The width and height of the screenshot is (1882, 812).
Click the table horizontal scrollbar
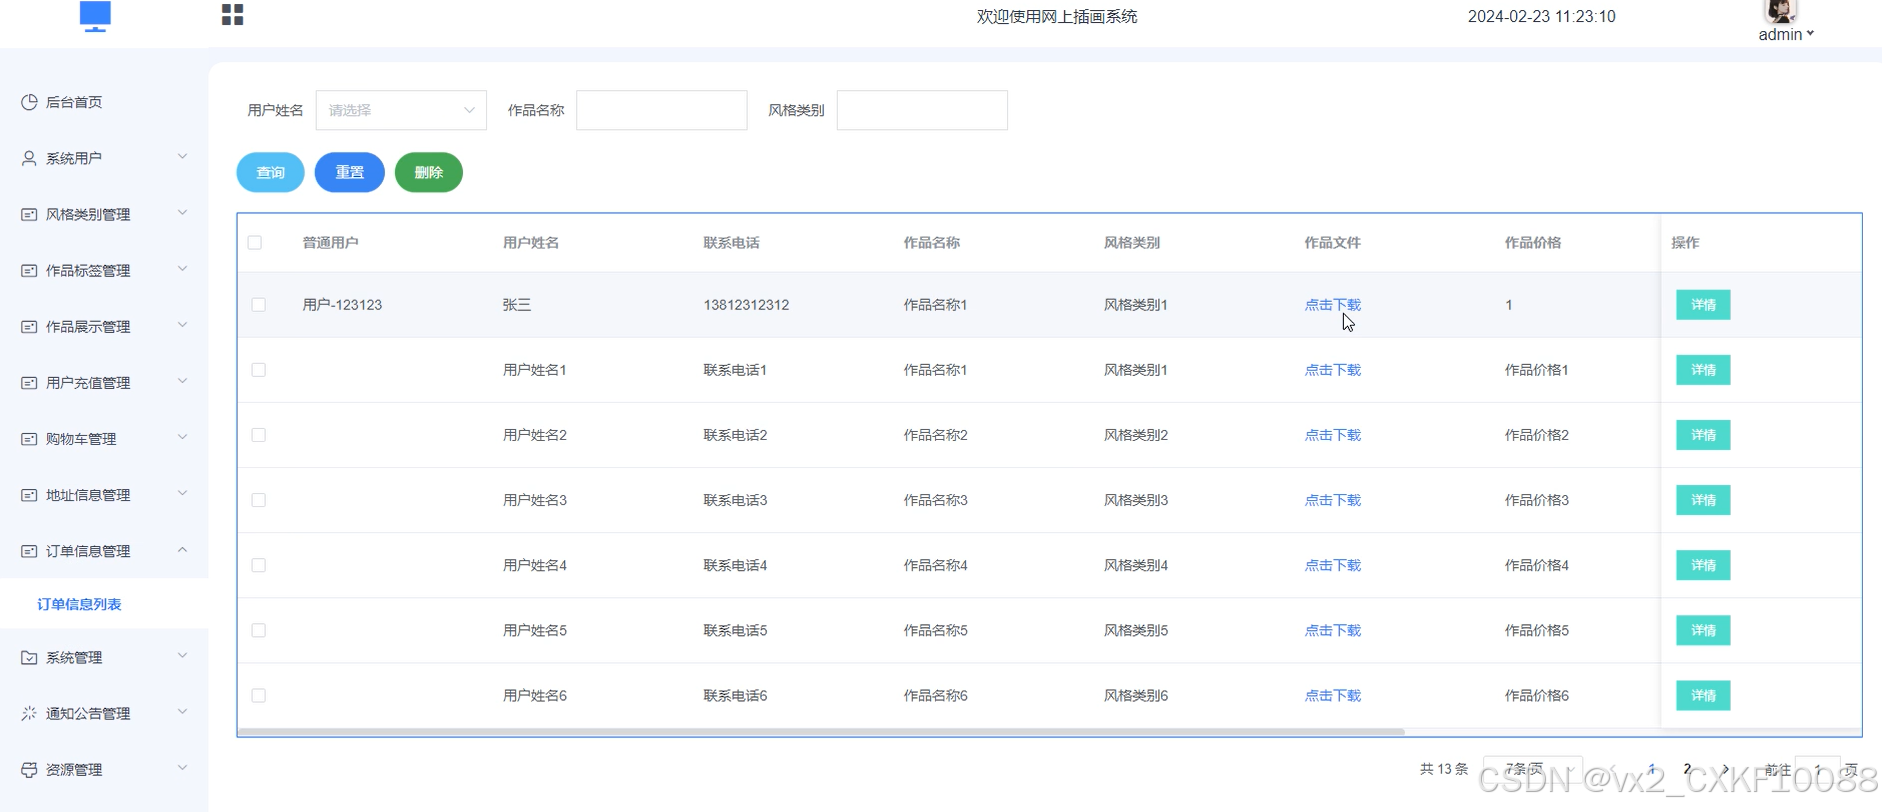point(821,732)
